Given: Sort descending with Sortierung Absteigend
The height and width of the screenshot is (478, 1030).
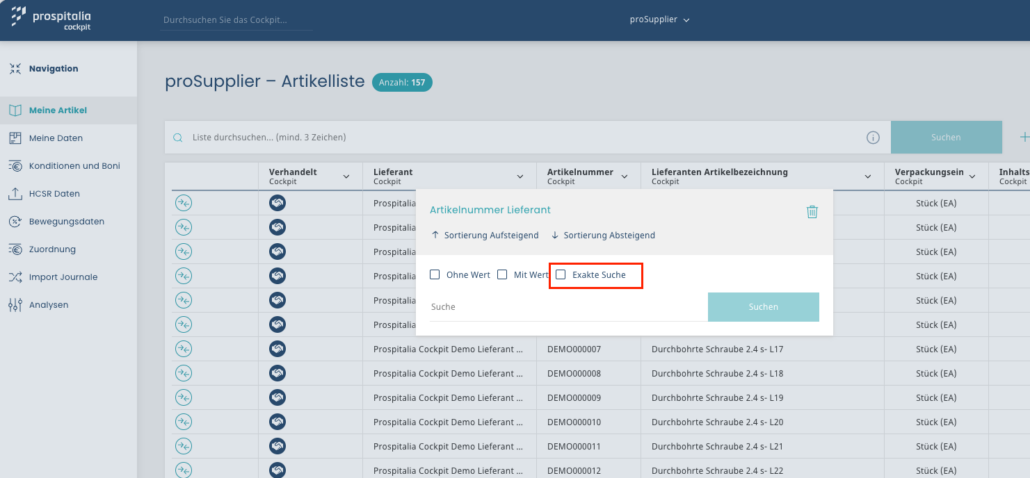Looking at the screenshot, I should point(603,235).
